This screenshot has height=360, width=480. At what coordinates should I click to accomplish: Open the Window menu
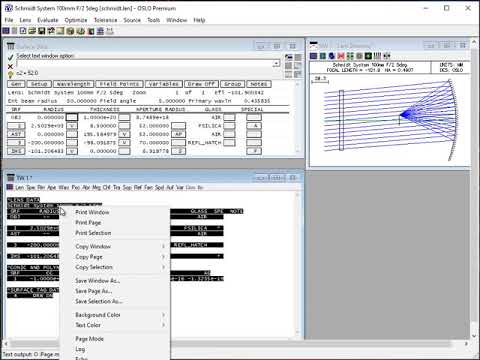click(177, 20)
